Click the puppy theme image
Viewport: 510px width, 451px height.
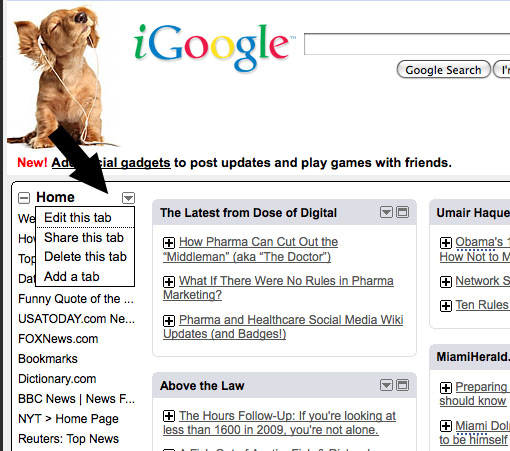click(63, 77)
